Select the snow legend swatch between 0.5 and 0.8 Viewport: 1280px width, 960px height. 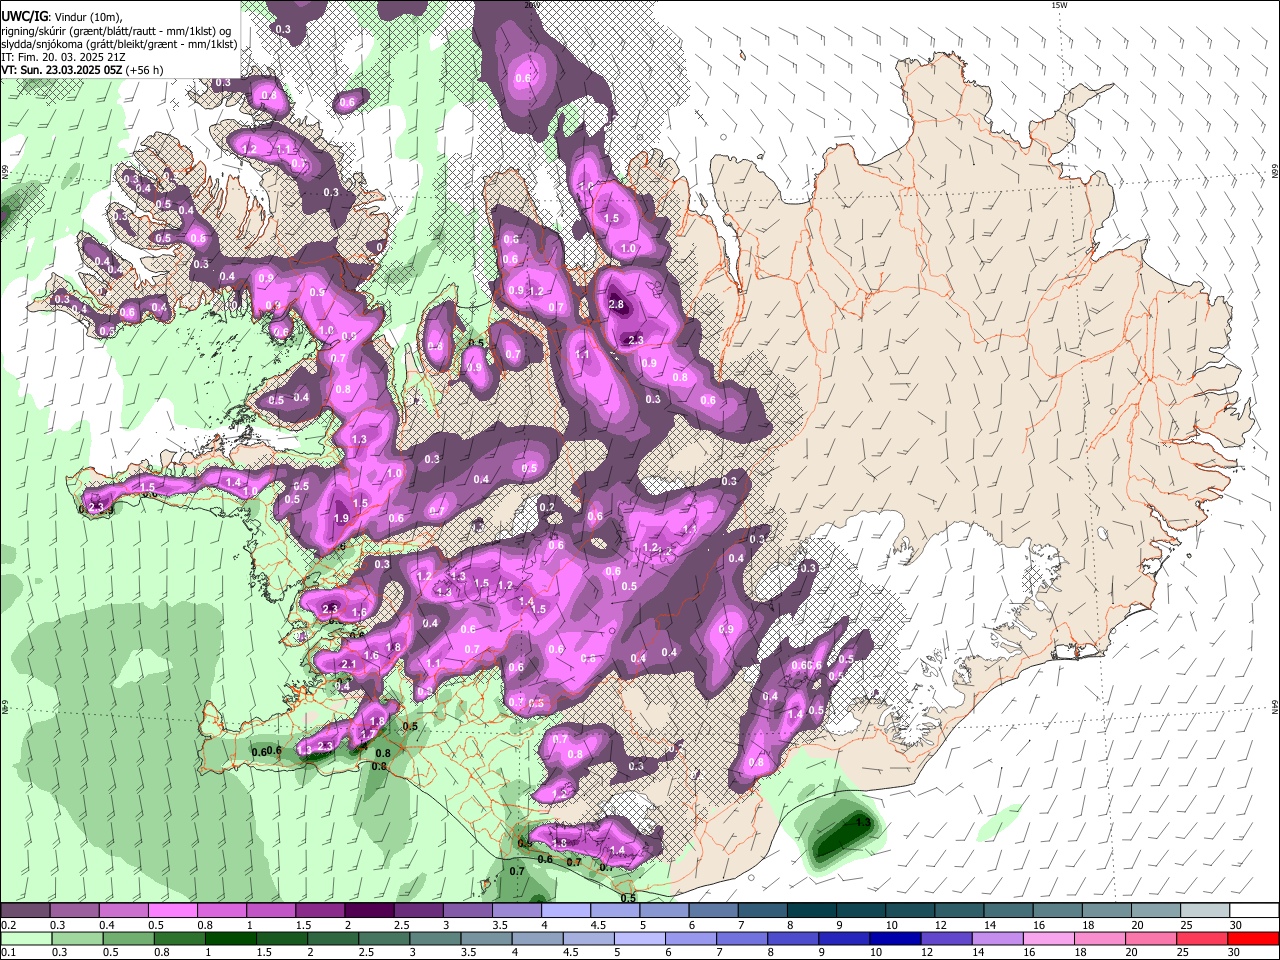(x=172, y=911)
